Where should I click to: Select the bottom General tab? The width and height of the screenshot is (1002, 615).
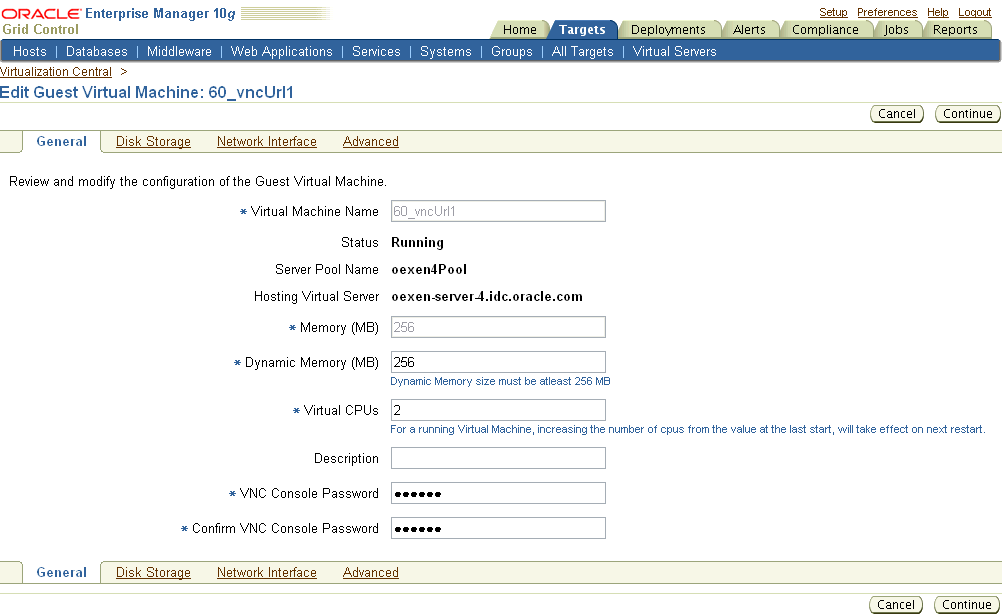click(x=61, y=572)
